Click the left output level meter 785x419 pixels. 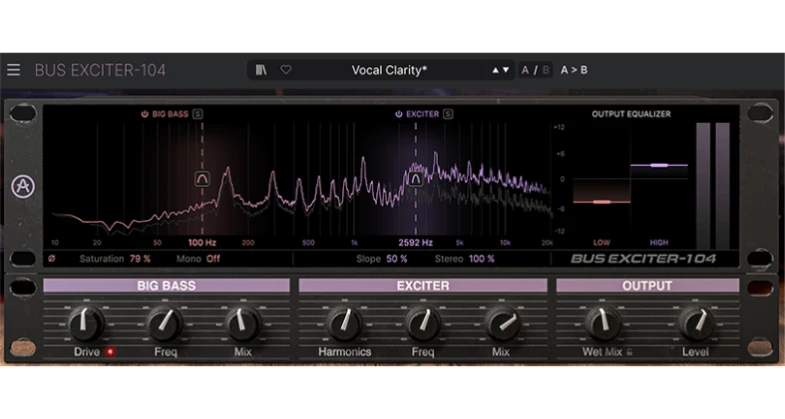tap(703, 186)
